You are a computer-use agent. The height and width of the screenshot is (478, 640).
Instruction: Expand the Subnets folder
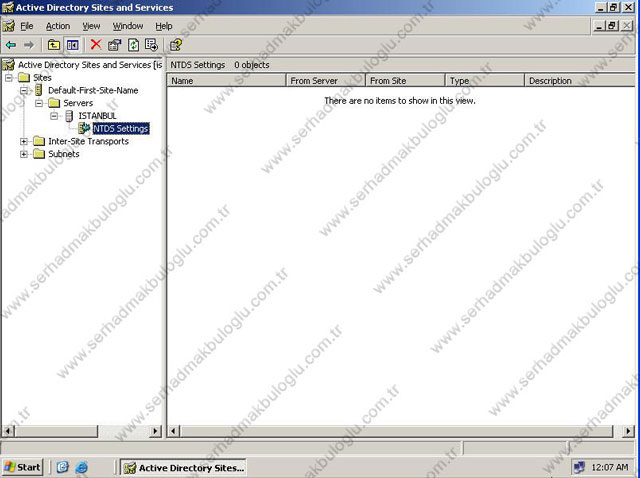[x=24, y=154]
